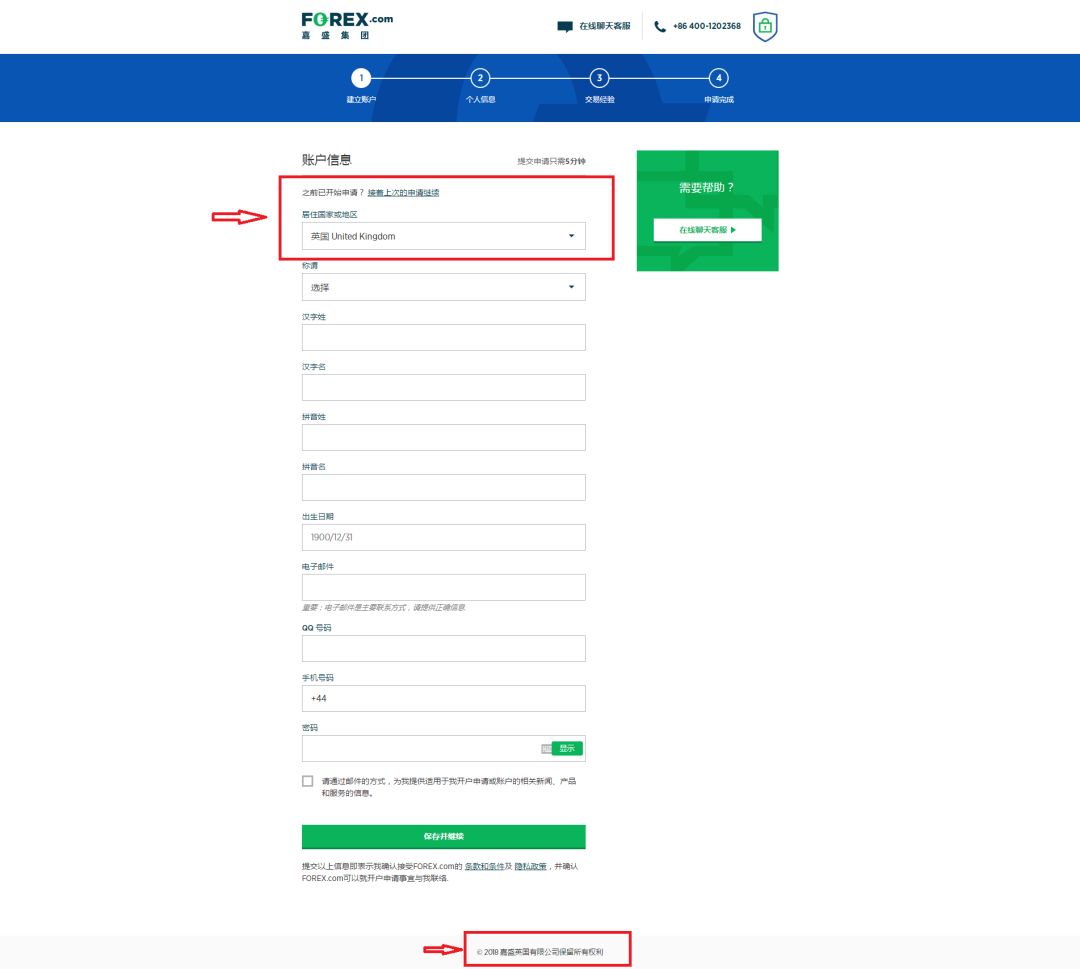The height and width of the screenshot is (969, 1080).
Task: Click the FOREX.com logo
Action: pyautogui.click(x=347, y=26)
